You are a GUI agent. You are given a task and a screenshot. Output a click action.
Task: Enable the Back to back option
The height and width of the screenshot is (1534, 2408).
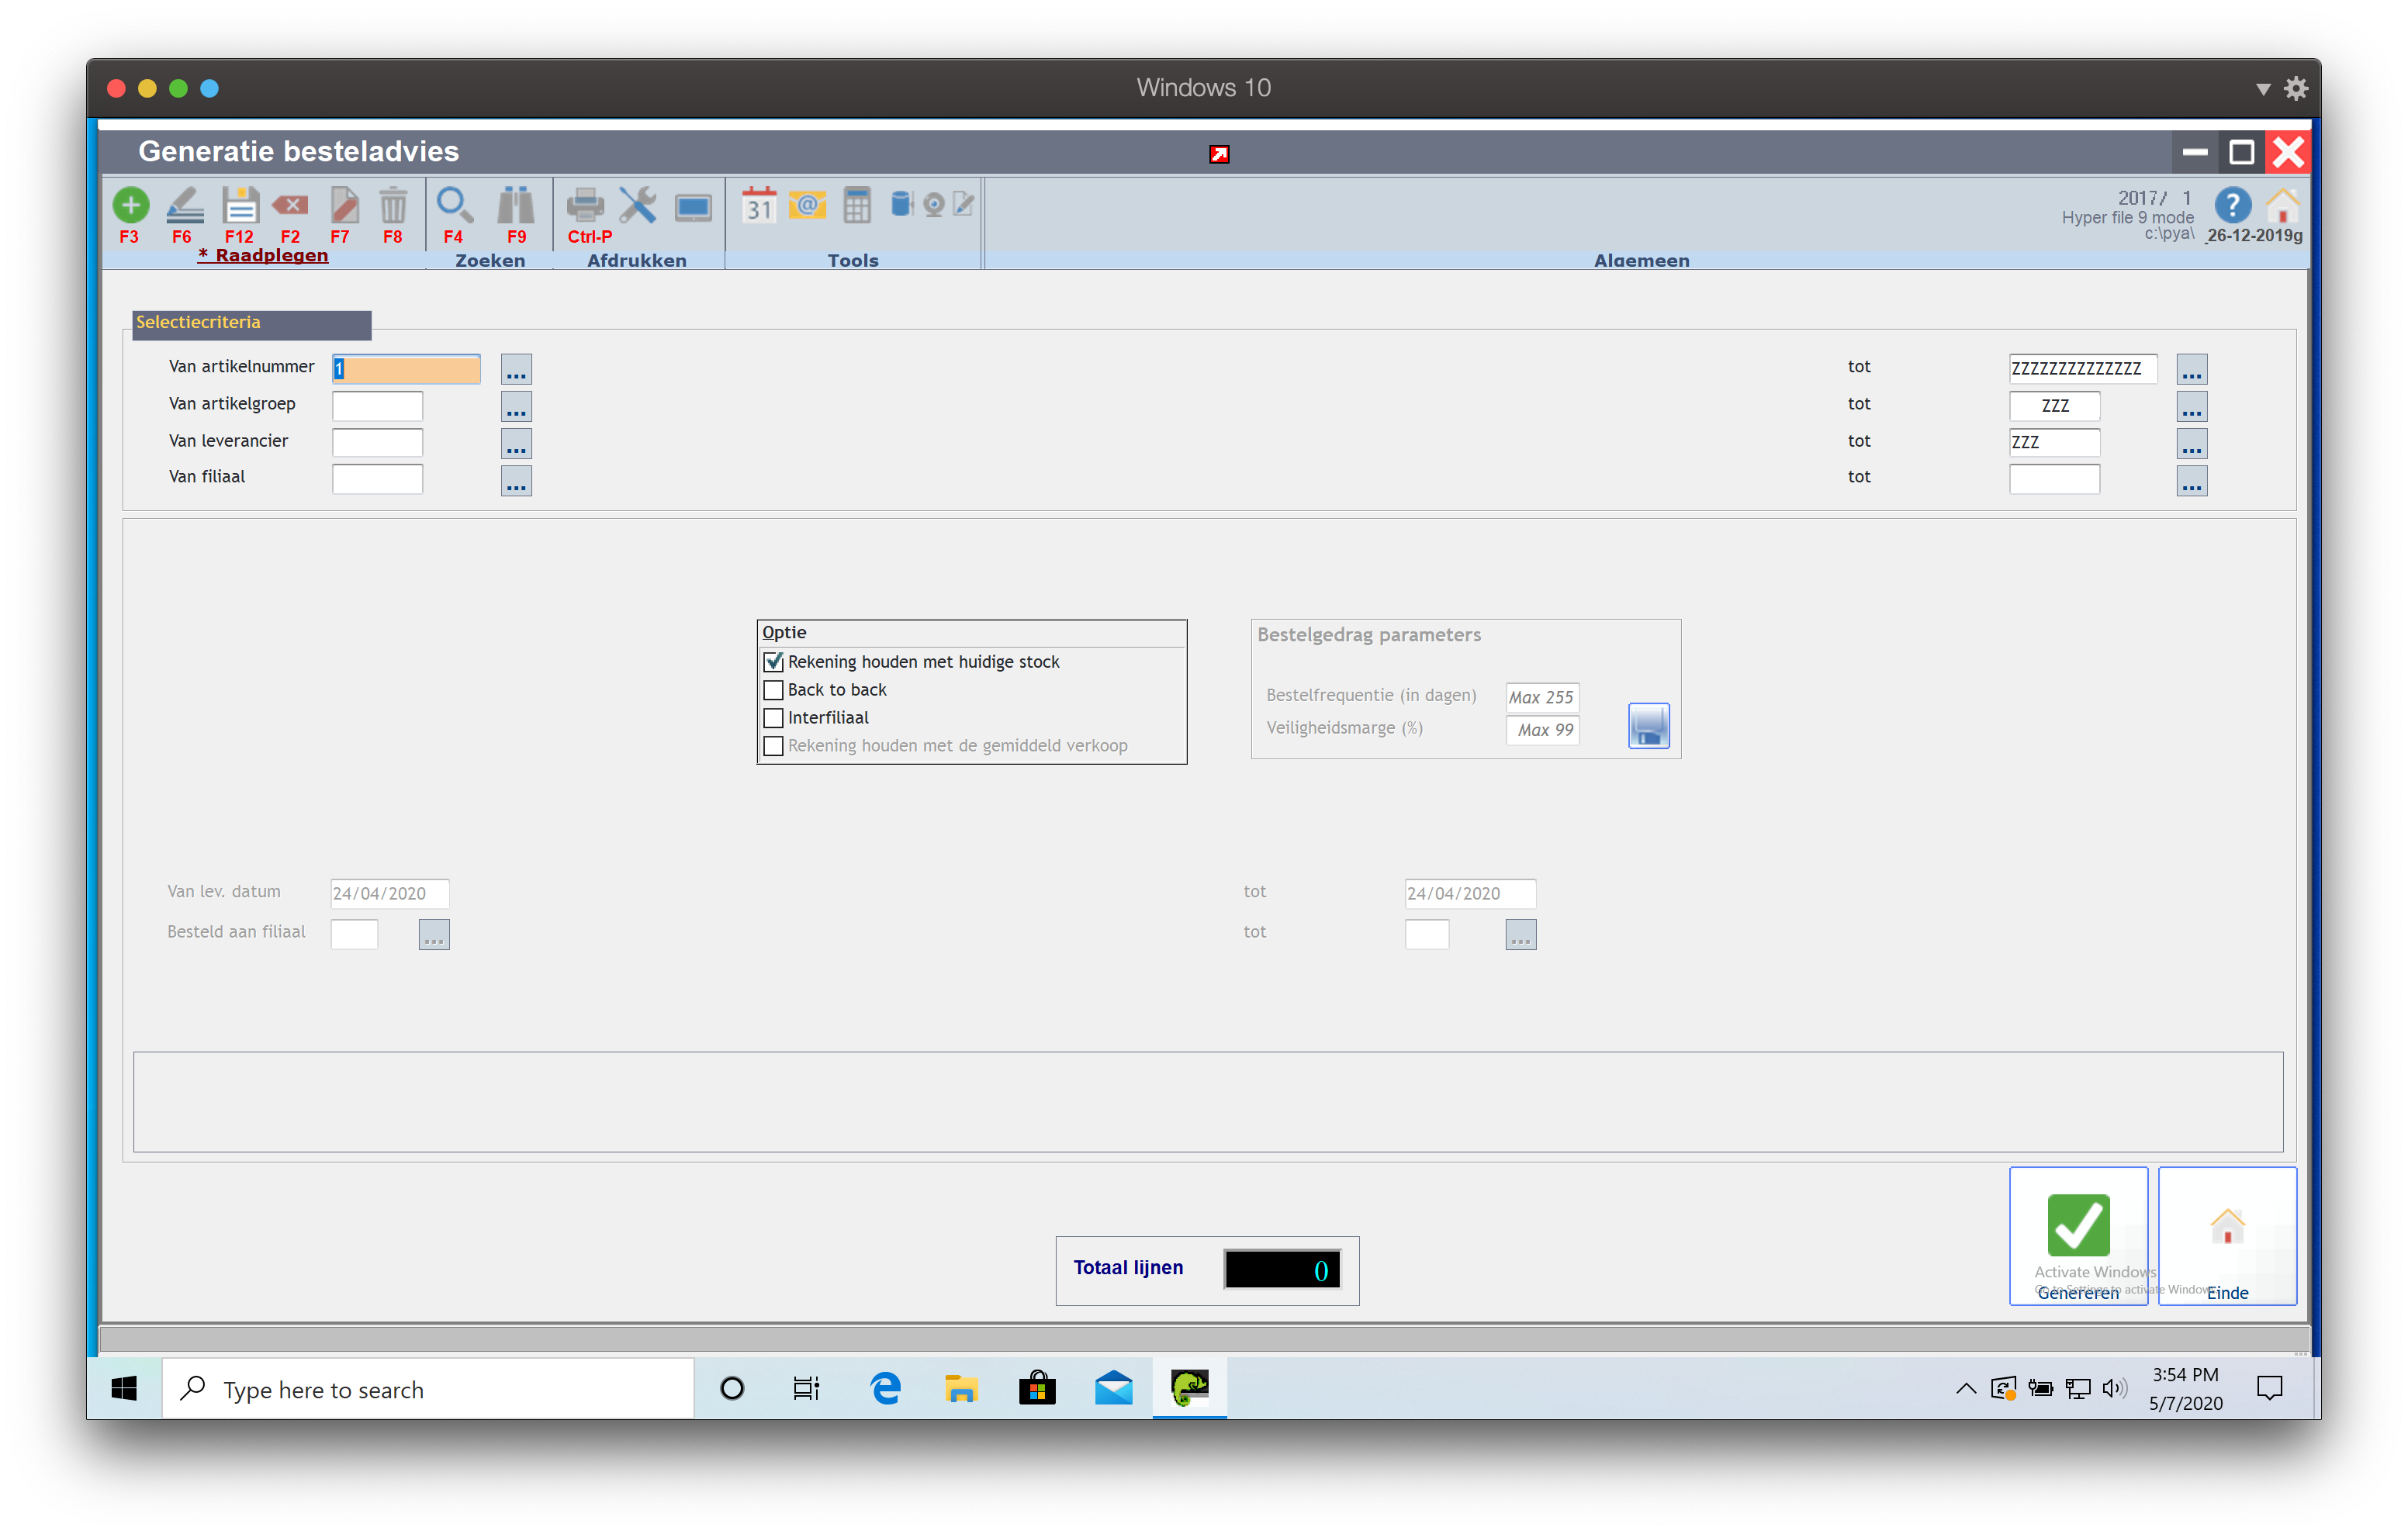pyautogui.click(x=773, y=690)
